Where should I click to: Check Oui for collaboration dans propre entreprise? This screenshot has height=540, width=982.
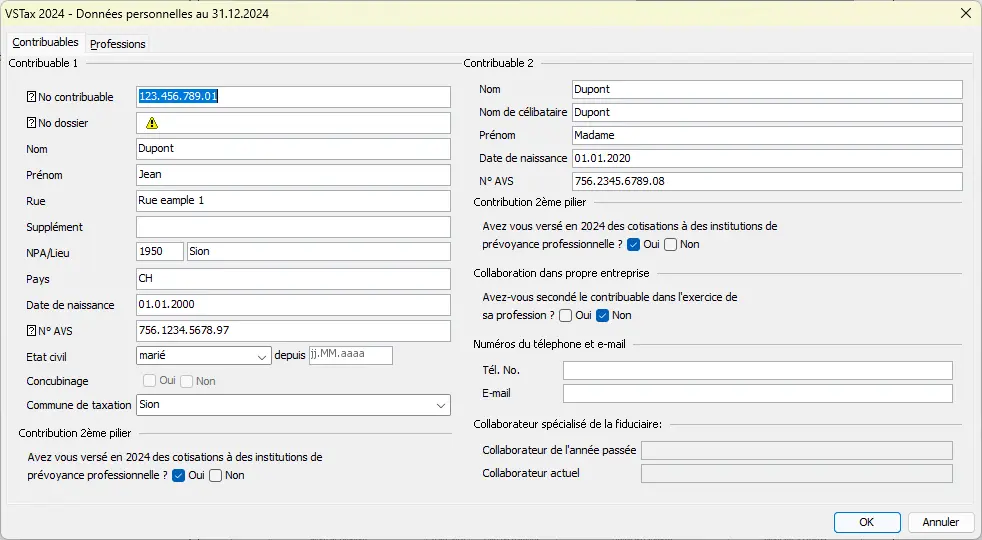coord(566,315)
